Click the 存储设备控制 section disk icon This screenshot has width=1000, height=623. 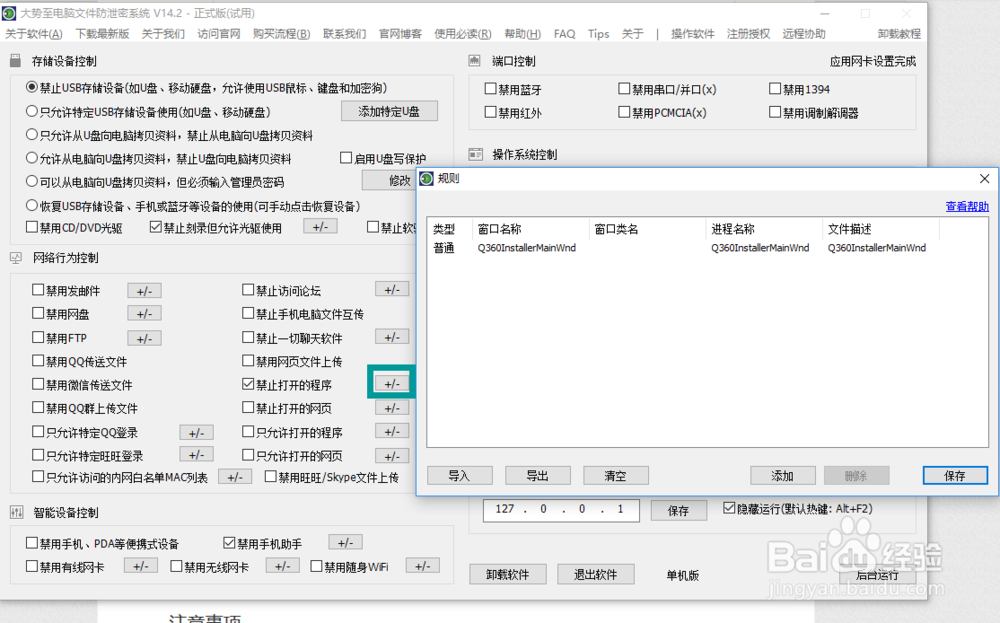[15, 58]
